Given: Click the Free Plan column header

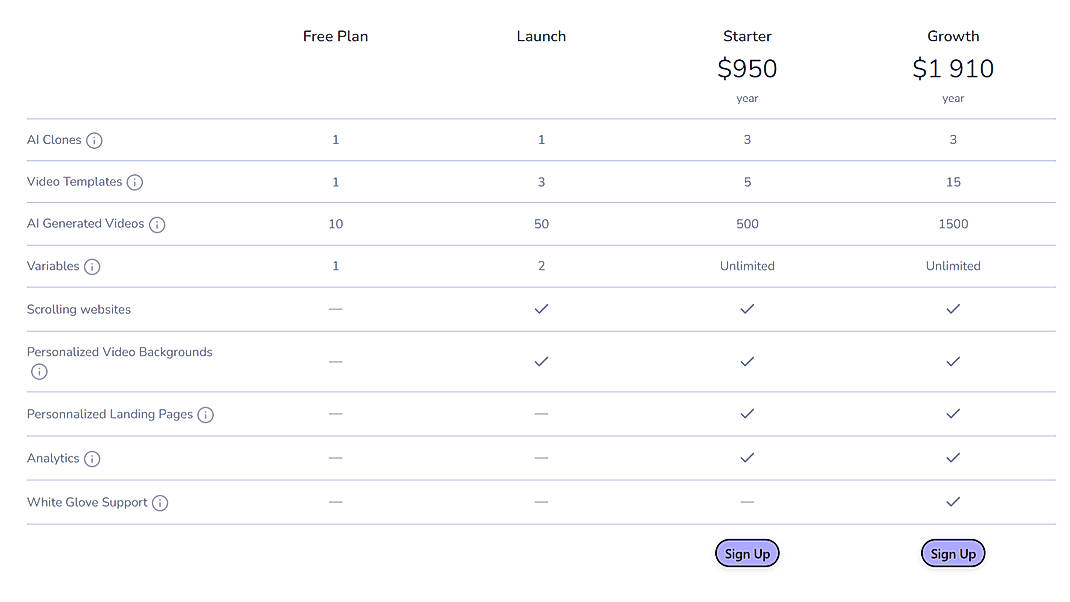Looking at the screenshot, I should 335,36.
